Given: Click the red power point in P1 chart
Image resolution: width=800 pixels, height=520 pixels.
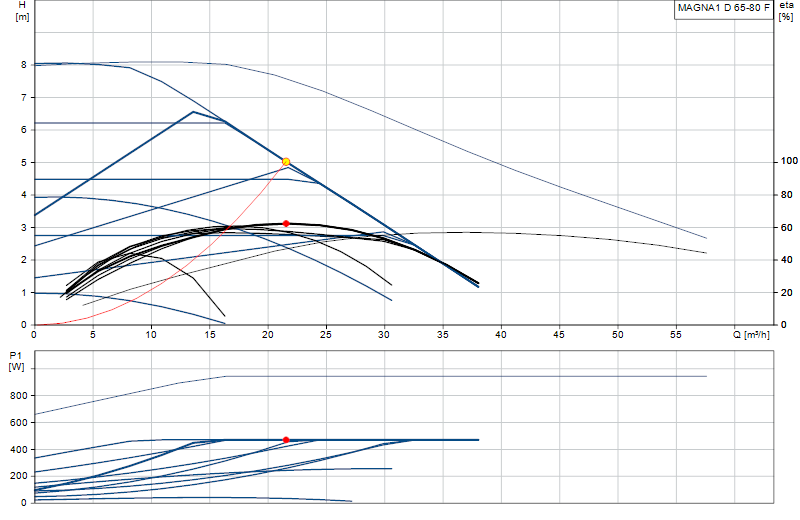Looking at the screenshot, I should (286, 440).
